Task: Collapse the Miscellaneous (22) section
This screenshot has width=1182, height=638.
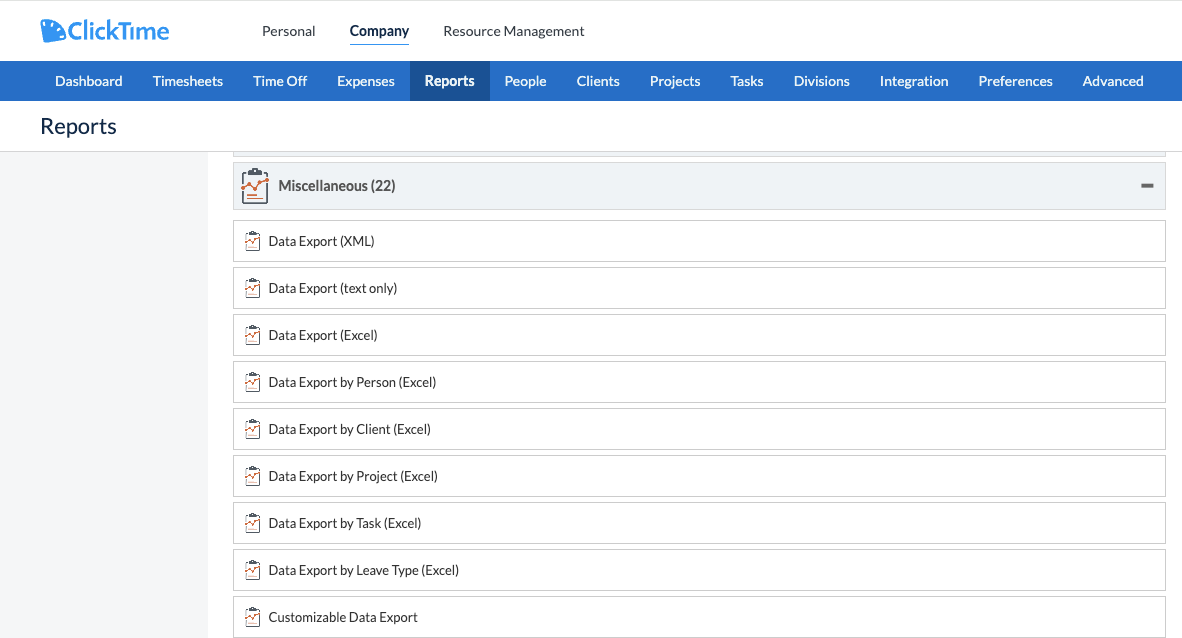Action: 1146,186
